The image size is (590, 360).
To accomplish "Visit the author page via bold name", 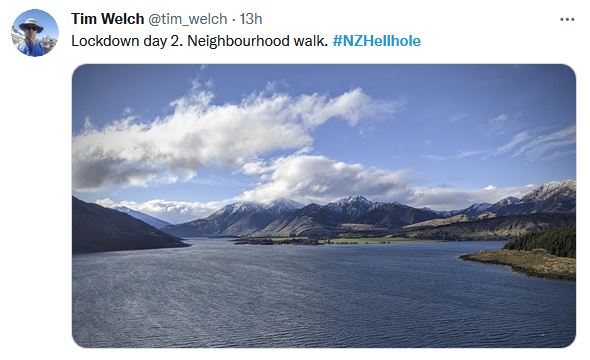I will coord(108,19).
